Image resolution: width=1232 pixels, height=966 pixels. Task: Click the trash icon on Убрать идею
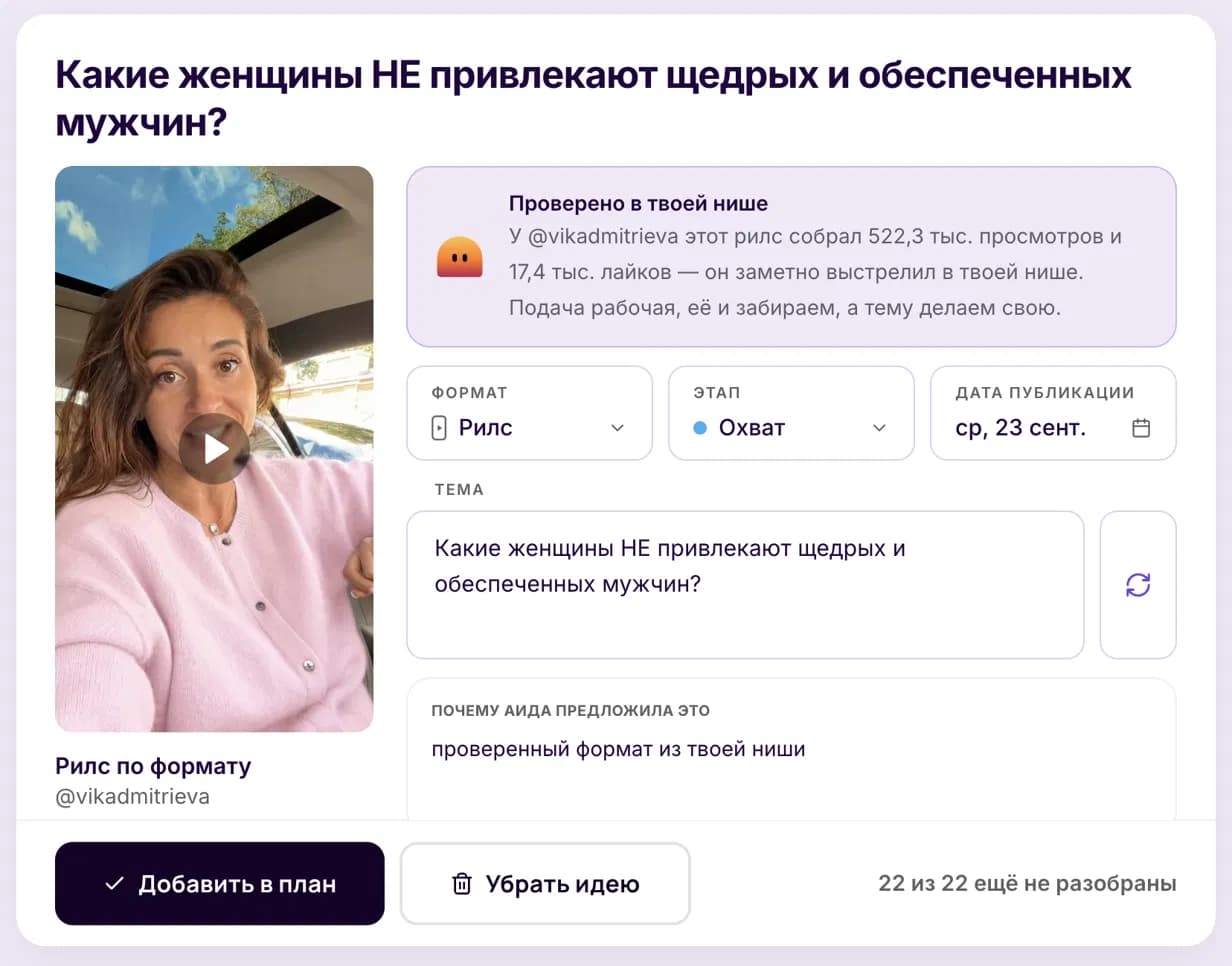pos(462,884)
